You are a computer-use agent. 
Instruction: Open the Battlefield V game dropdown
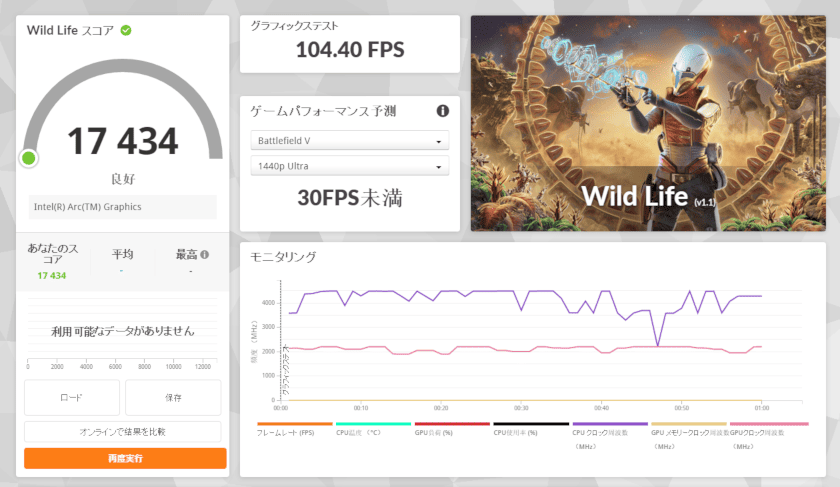click(x=349, y=141)
